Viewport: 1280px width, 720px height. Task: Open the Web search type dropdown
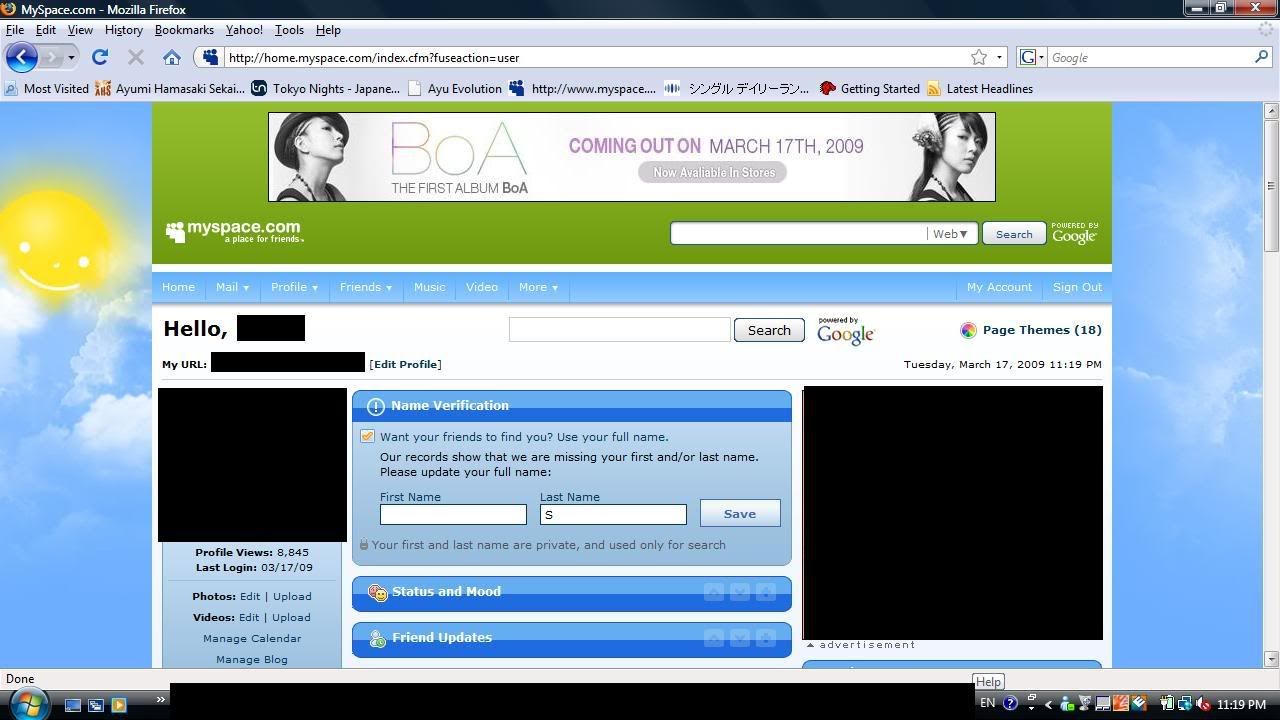click(x=950, y=233)
